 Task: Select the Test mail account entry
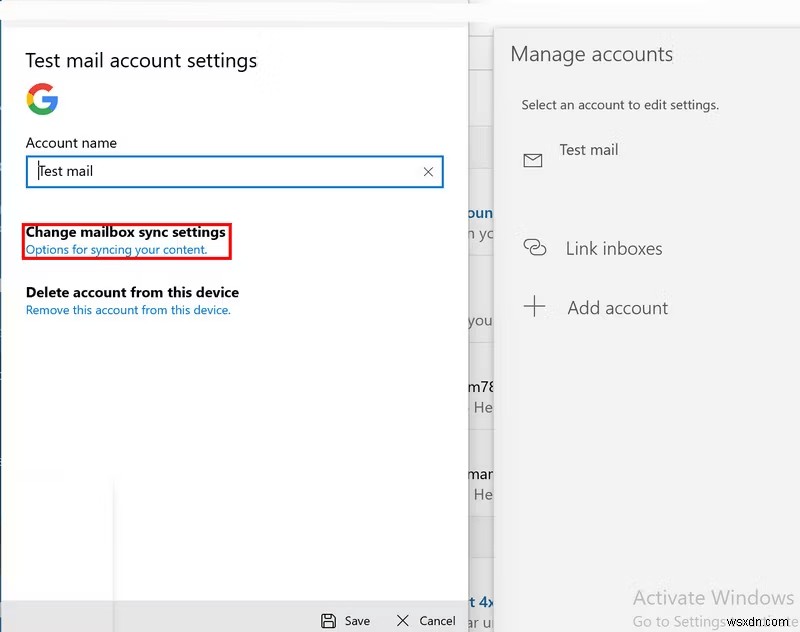(588, 149)
